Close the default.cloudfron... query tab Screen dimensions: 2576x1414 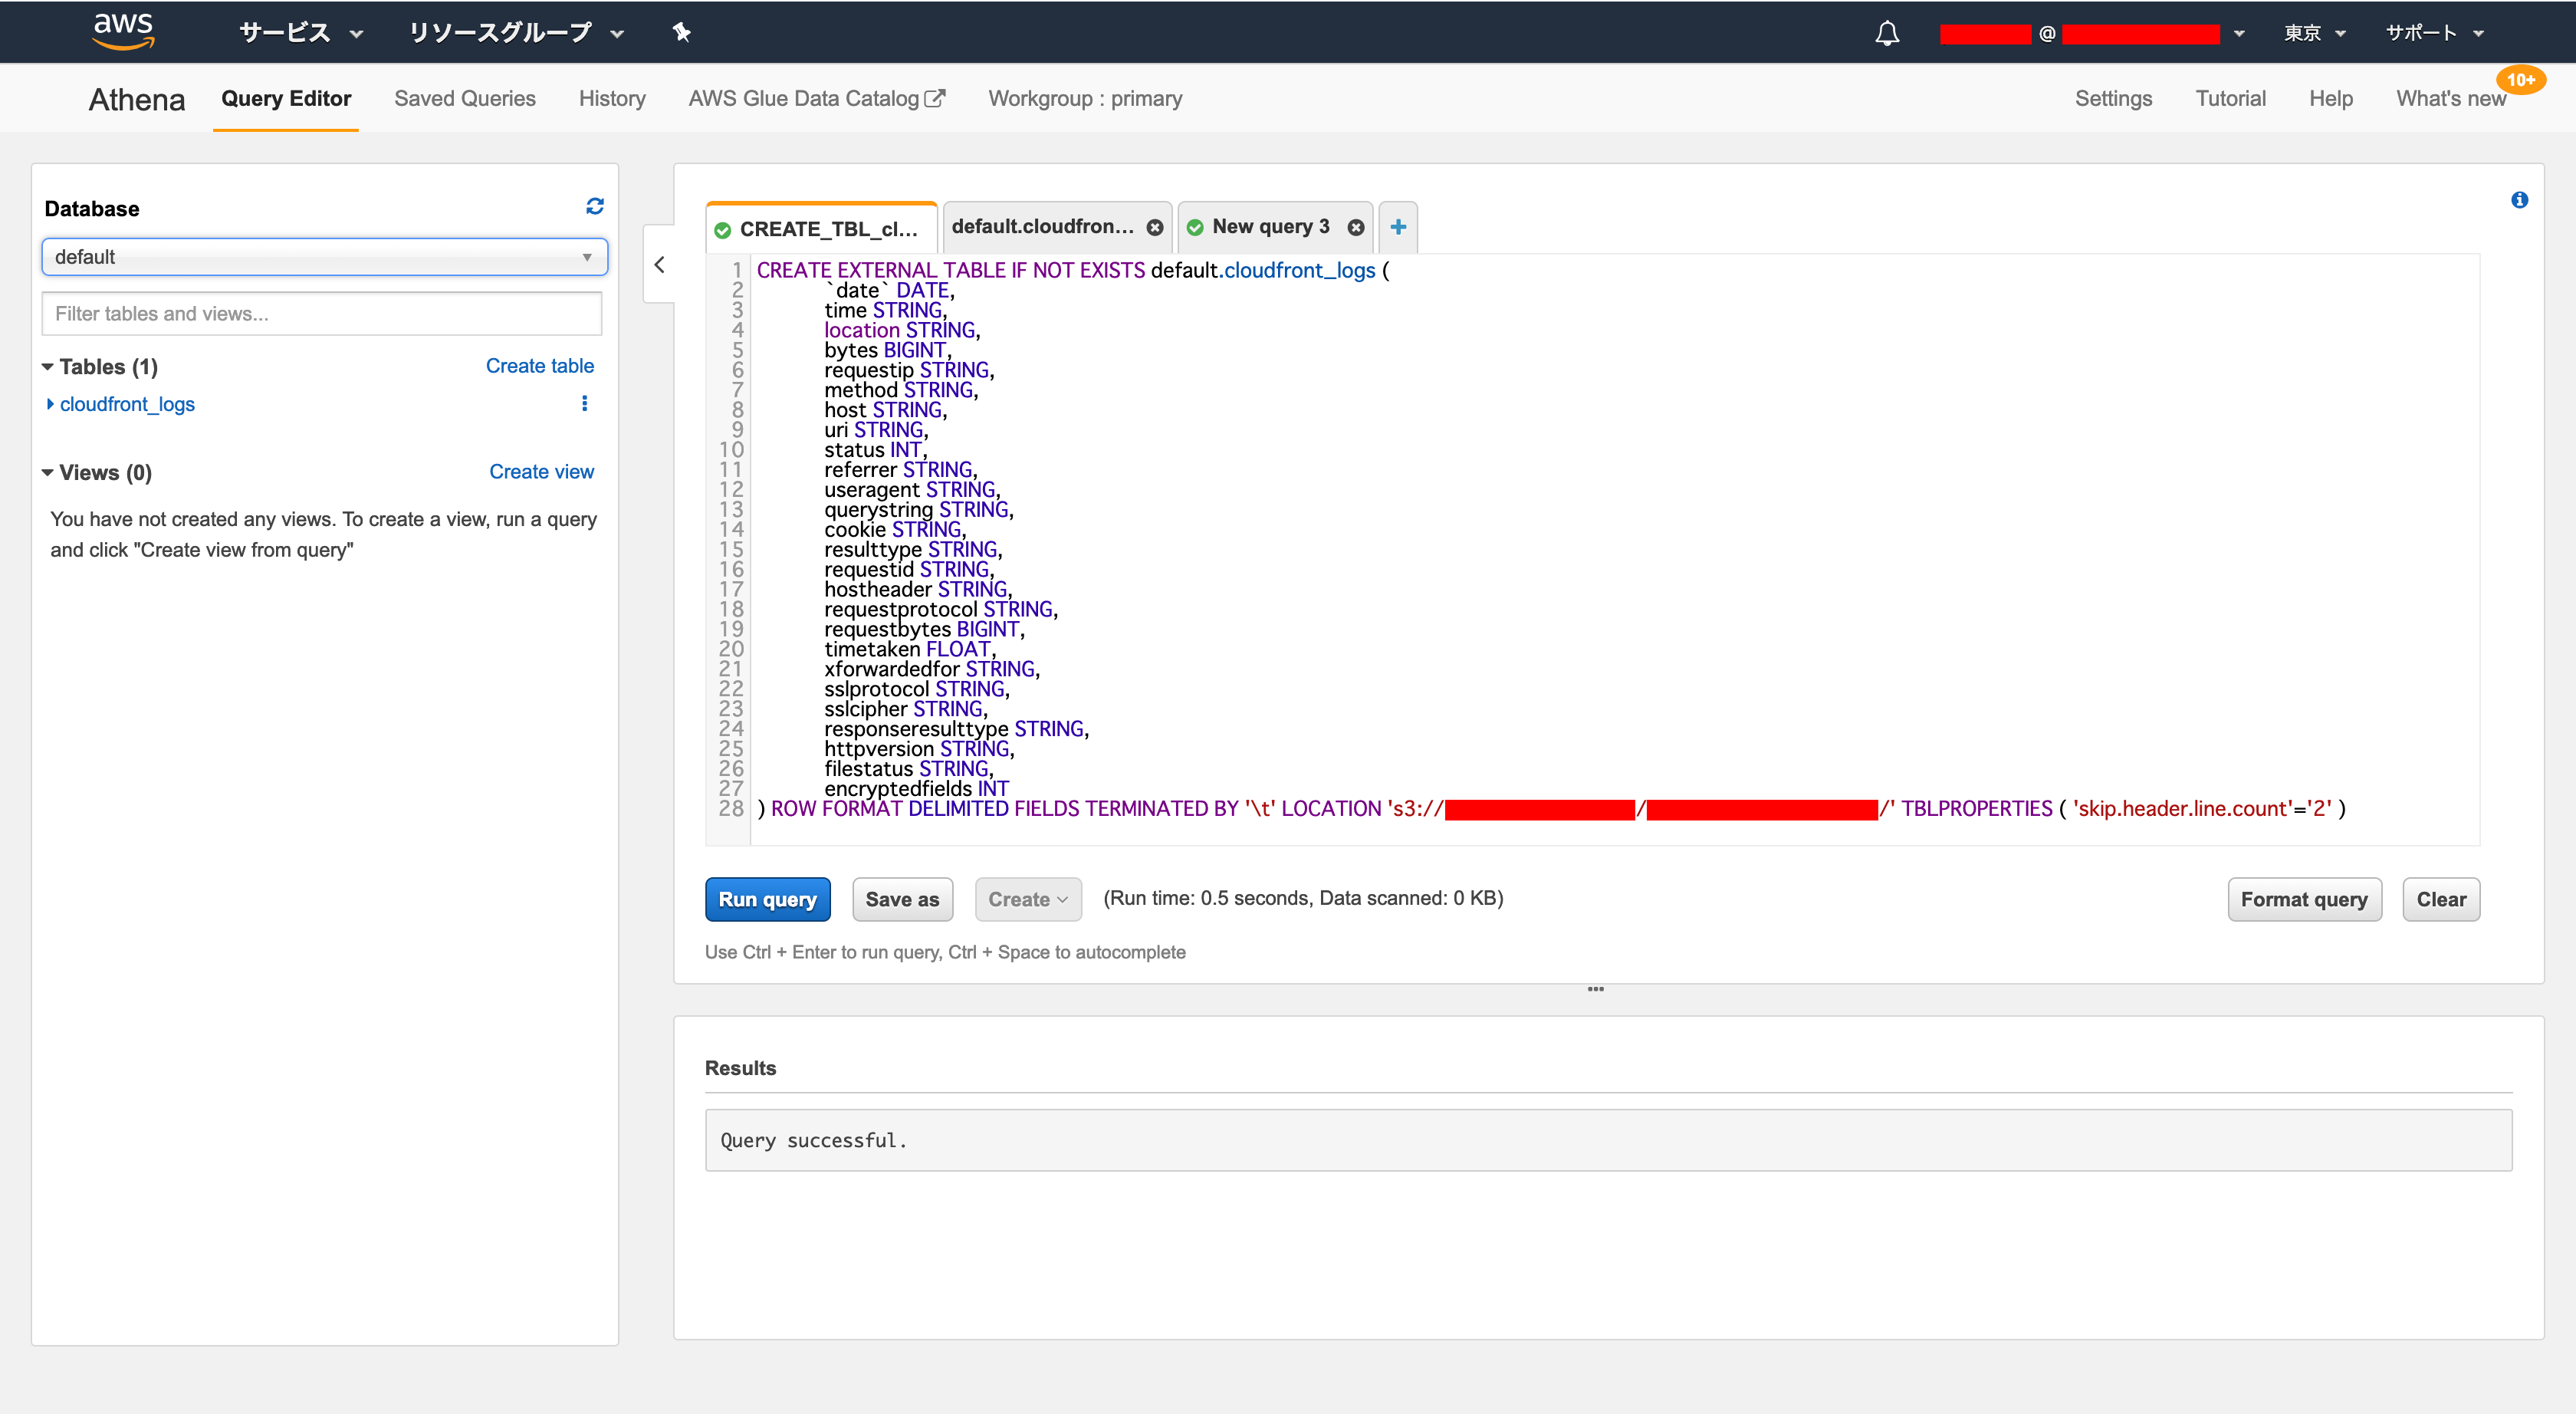(x=1155, y=228)
